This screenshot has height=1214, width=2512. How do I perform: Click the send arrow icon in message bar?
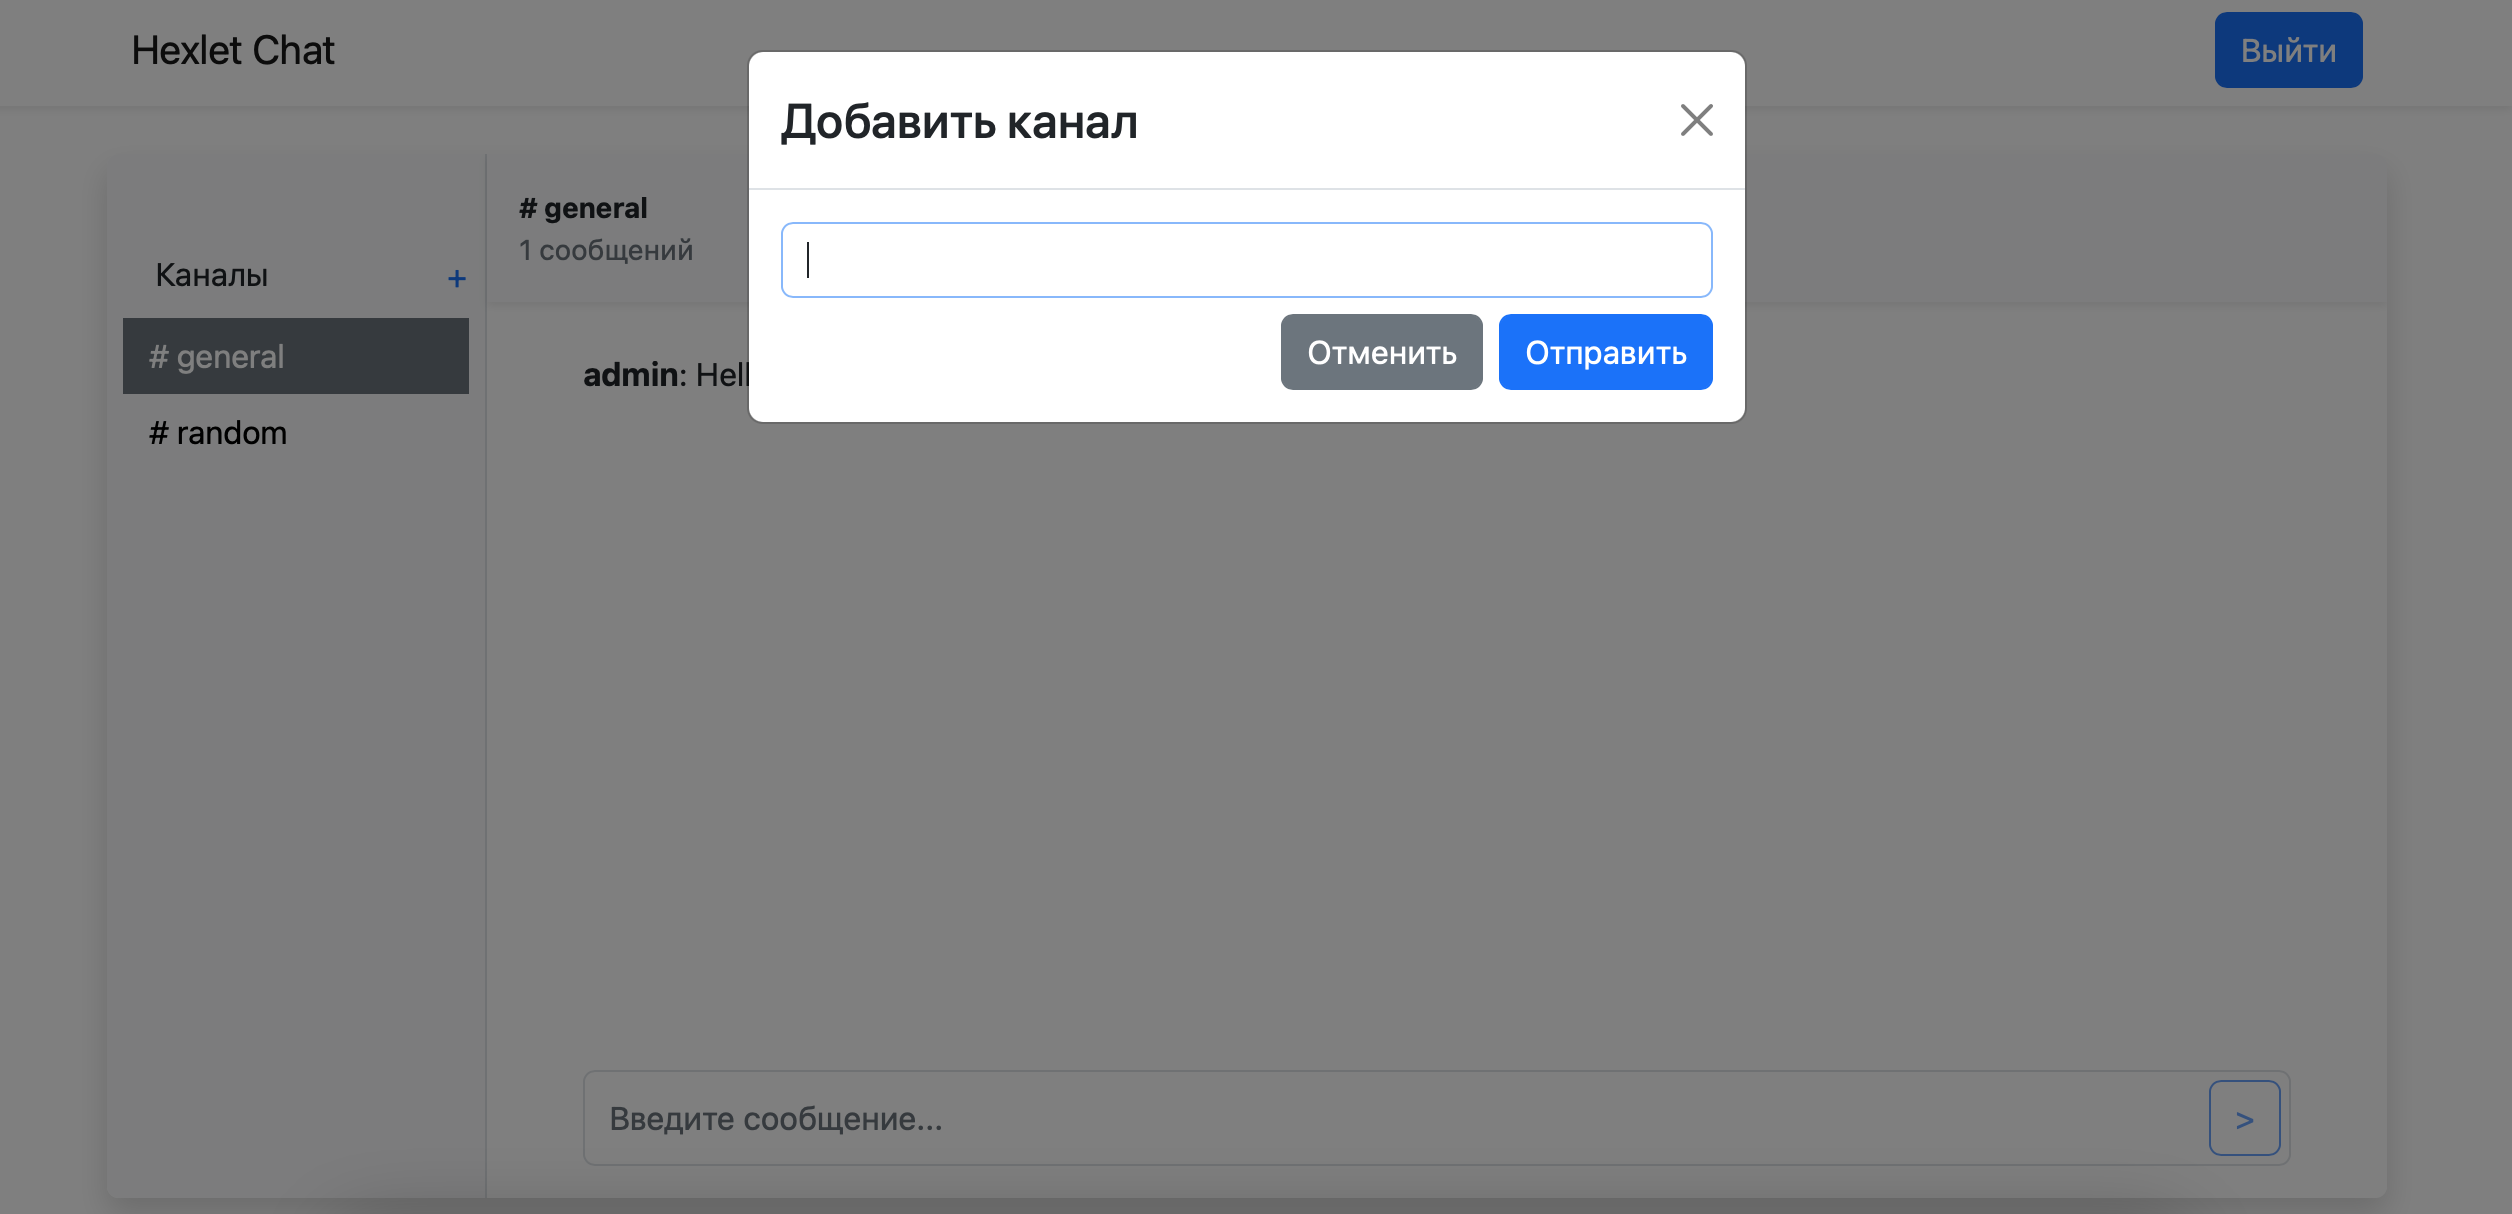2244,1118
